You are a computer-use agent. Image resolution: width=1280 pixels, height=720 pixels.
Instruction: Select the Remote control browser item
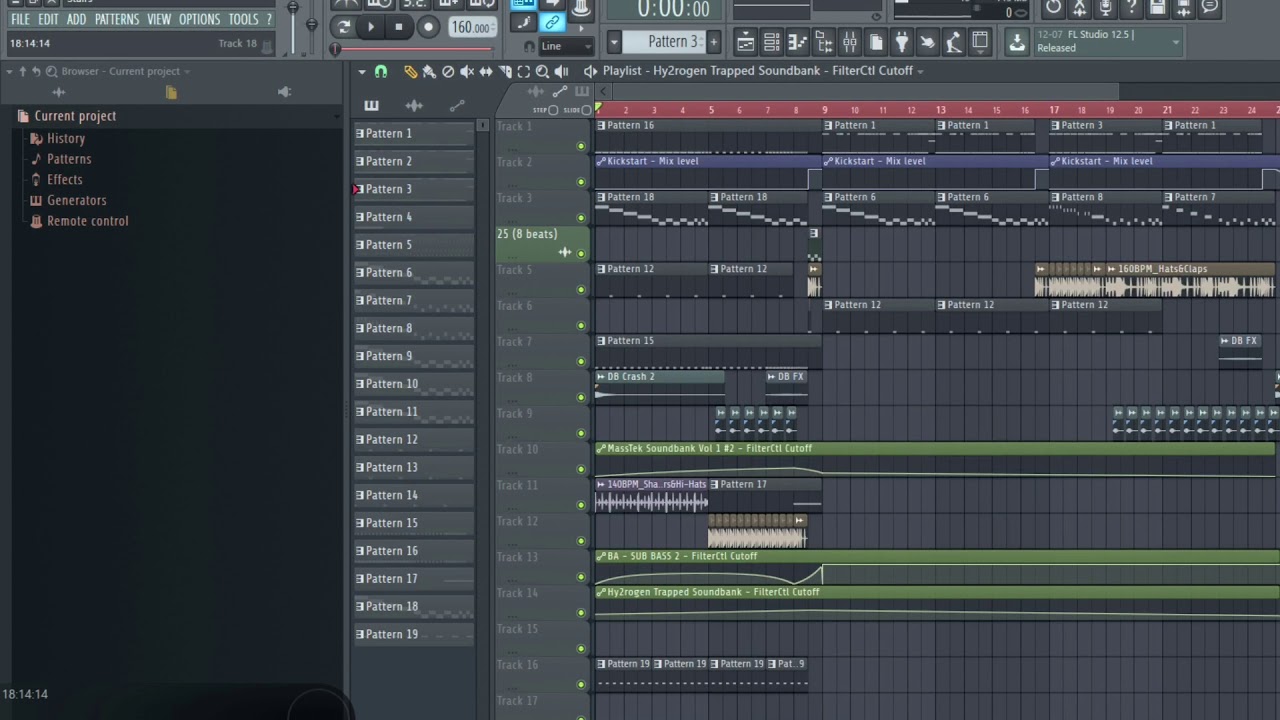[x=87, y=221]
